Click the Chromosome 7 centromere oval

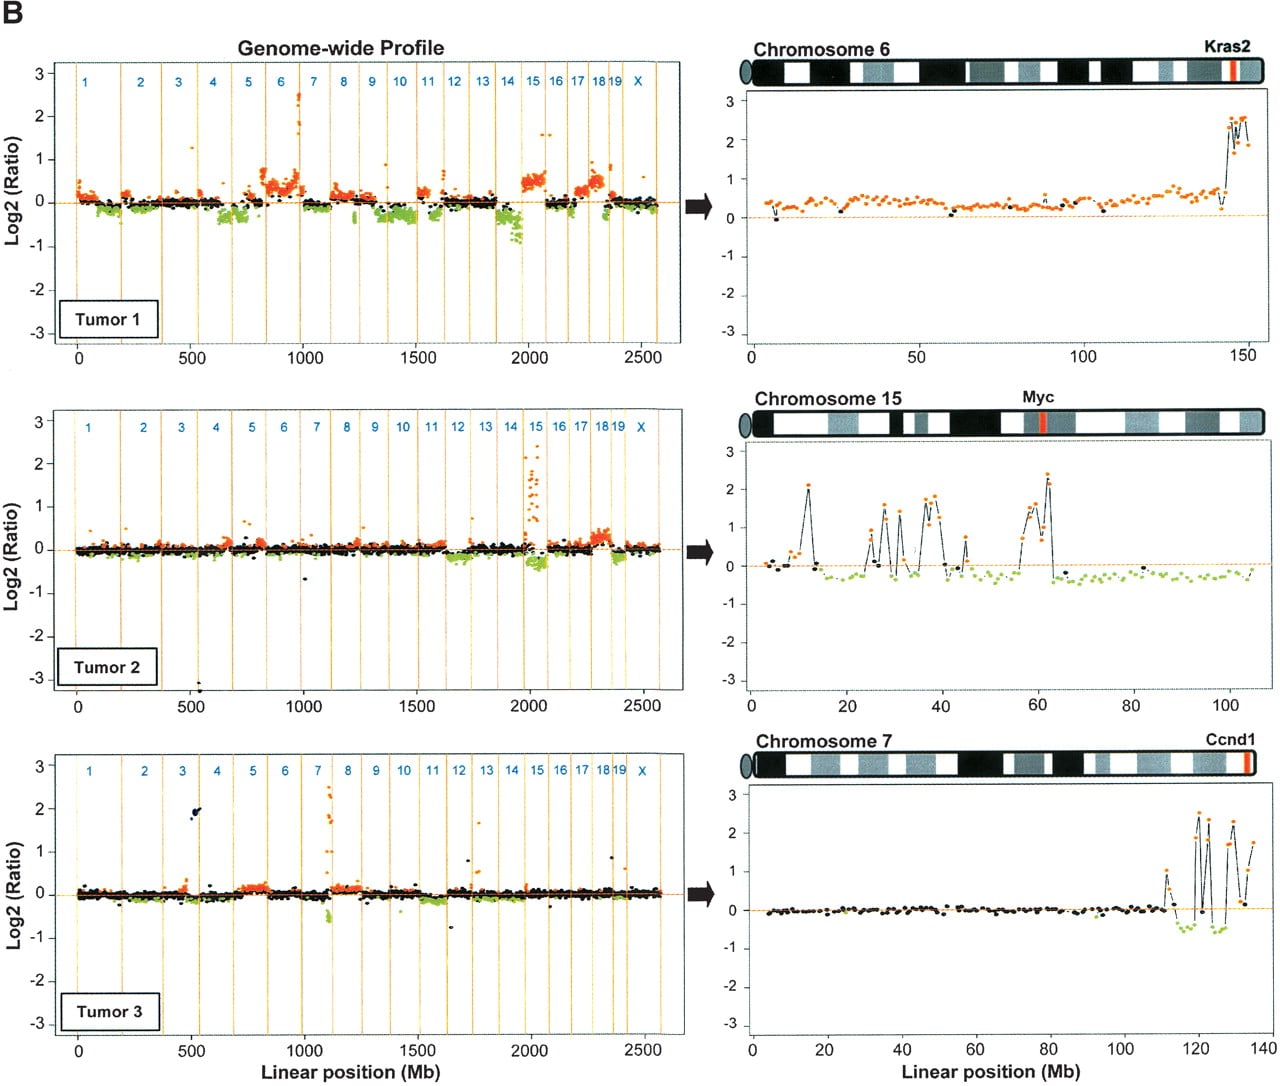pos(745,766)
